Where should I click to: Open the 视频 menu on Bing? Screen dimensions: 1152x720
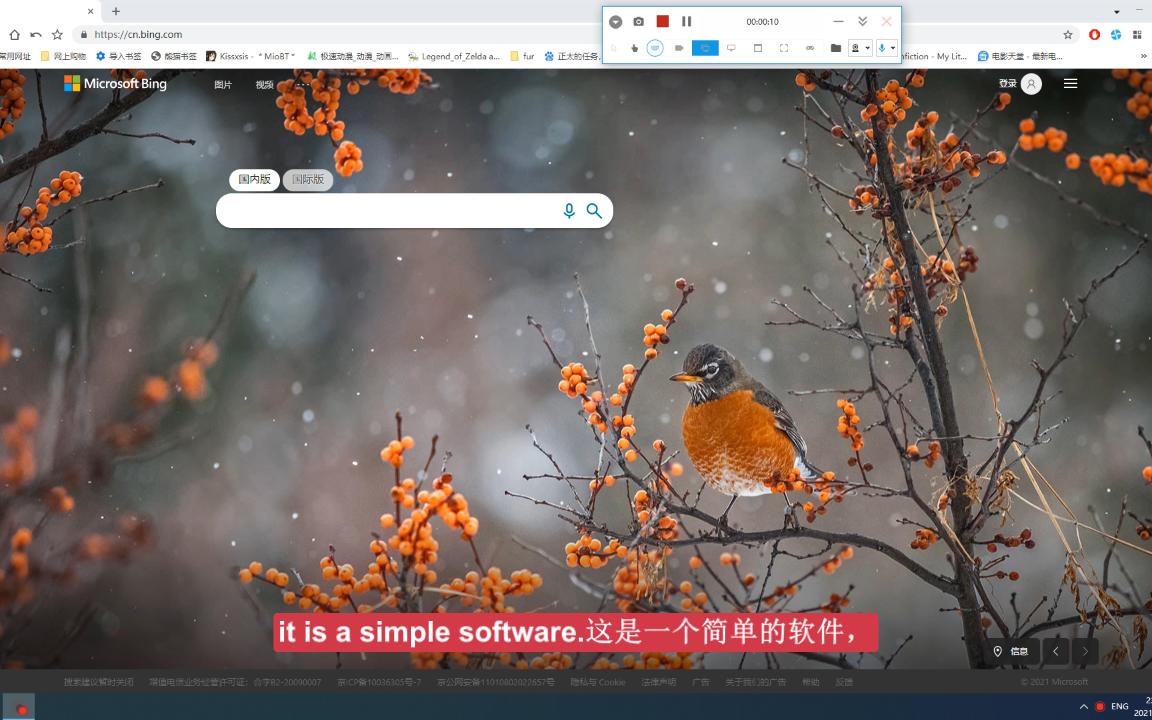pos(263,84)
